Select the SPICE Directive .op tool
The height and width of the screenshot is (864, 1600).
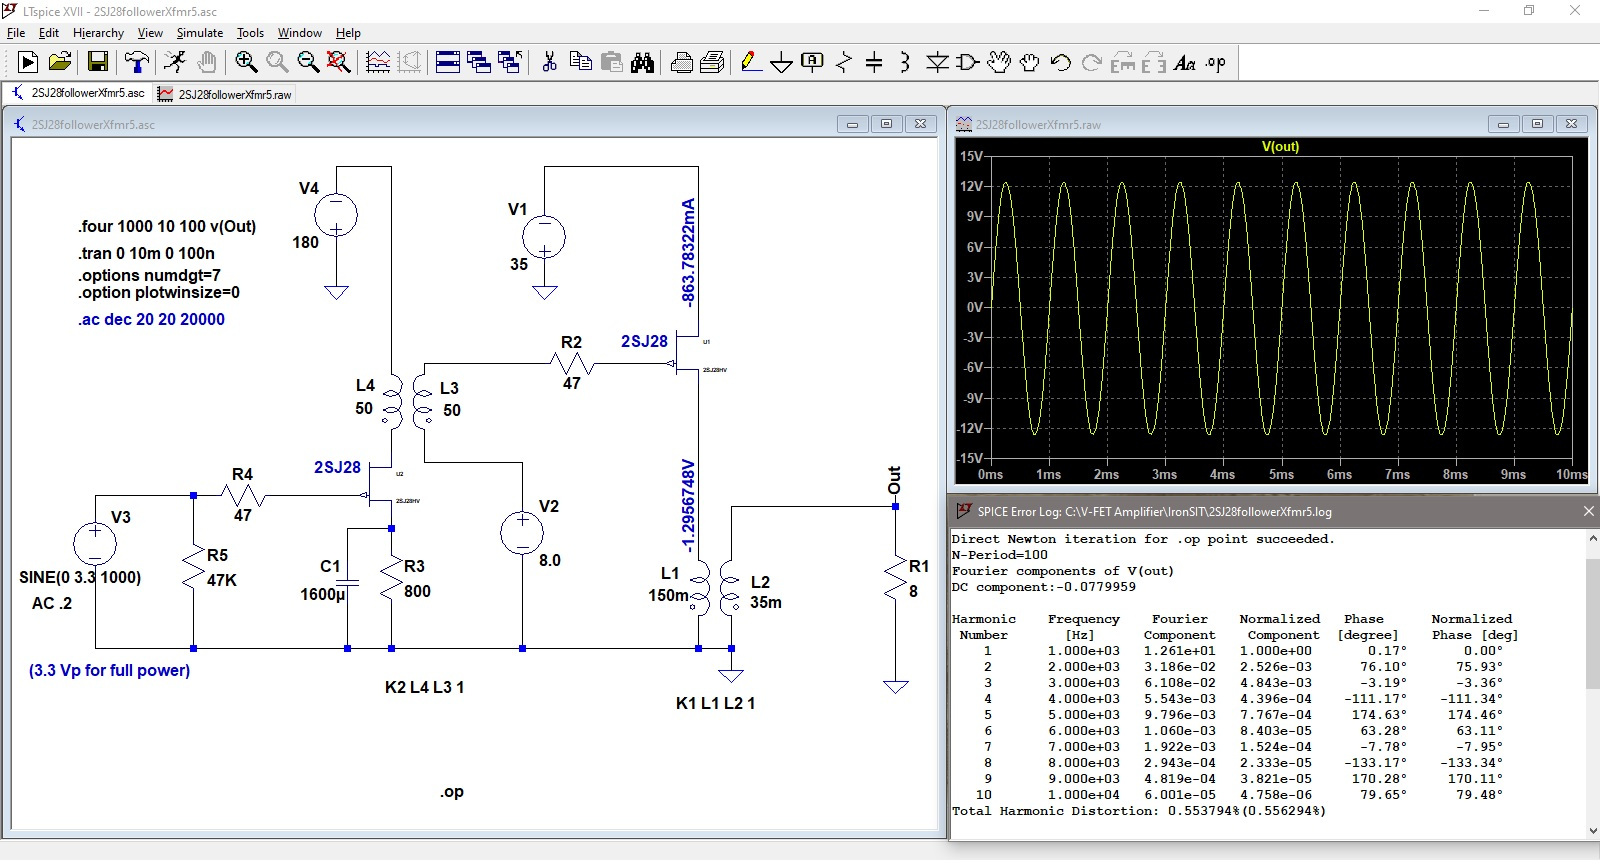coord(1216,63)
